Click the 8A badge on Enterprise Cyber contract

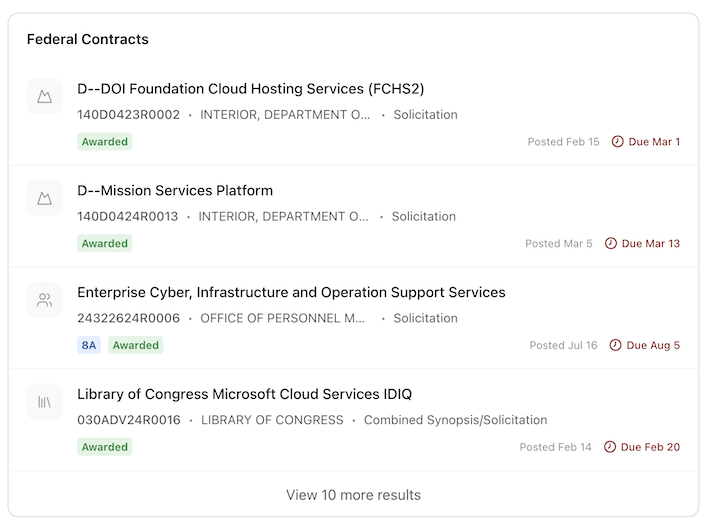89,346
